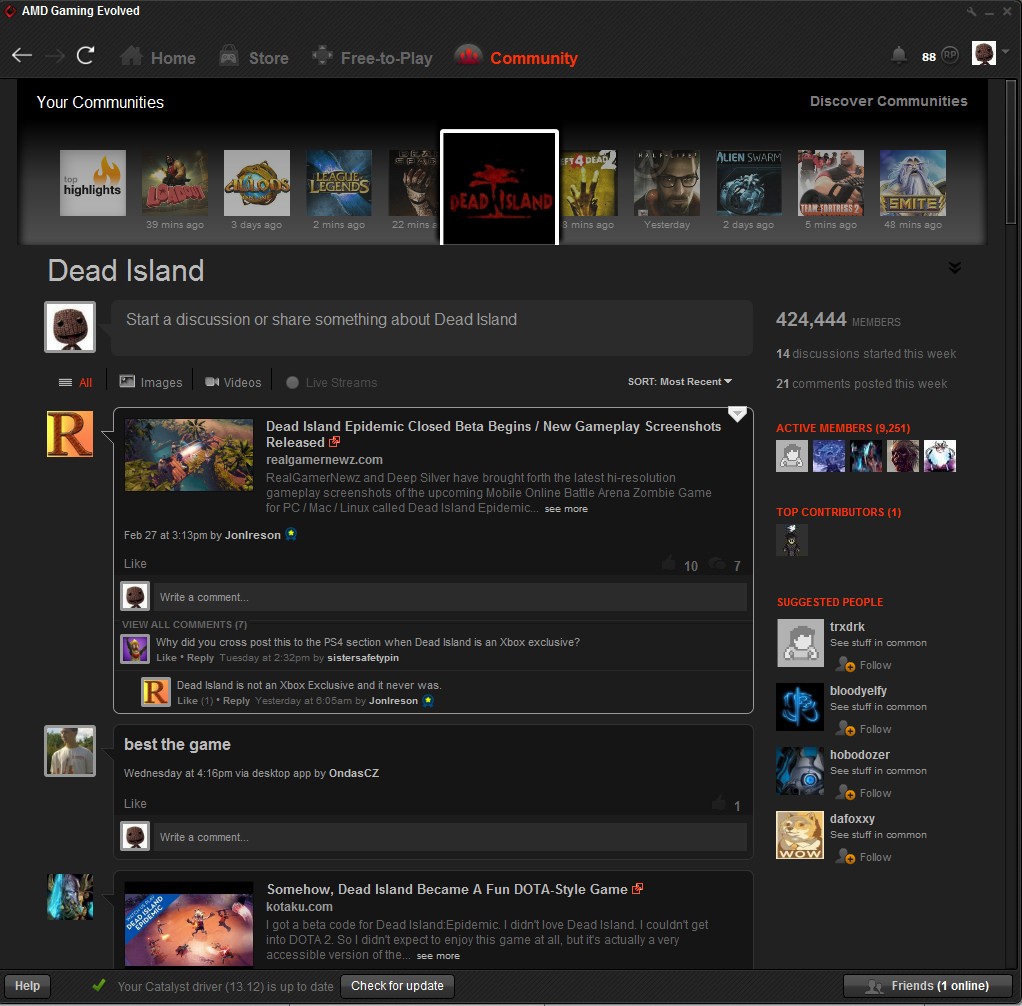Viewport: 1022px width, 1006px height.
Task: Select the Half-Life community tile
Action: [x=667, y=183]
